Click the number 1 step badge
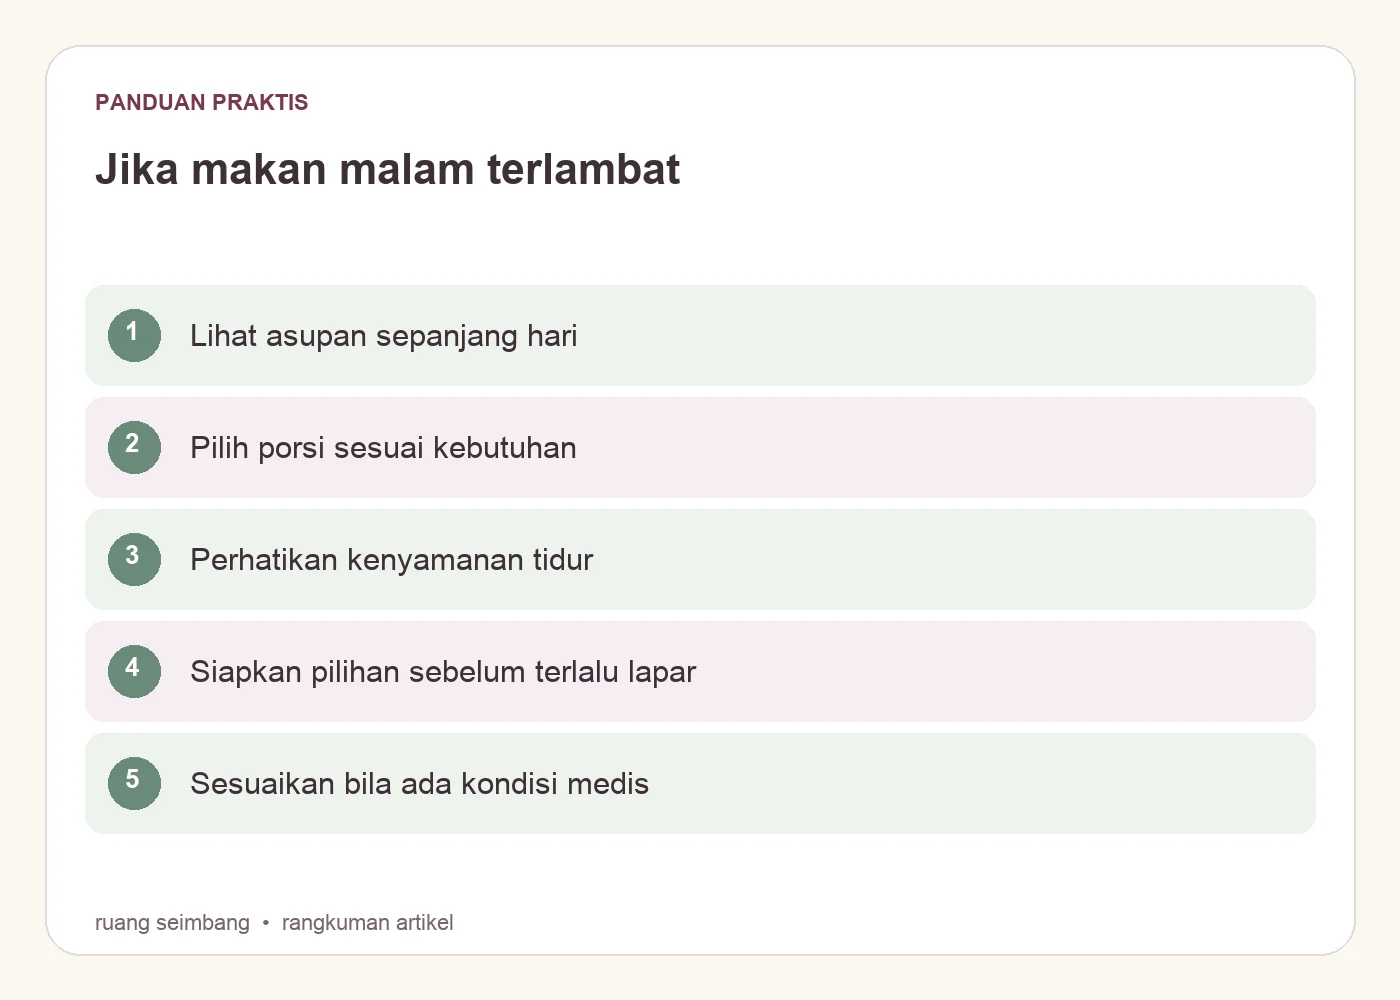 pos(134,335)
